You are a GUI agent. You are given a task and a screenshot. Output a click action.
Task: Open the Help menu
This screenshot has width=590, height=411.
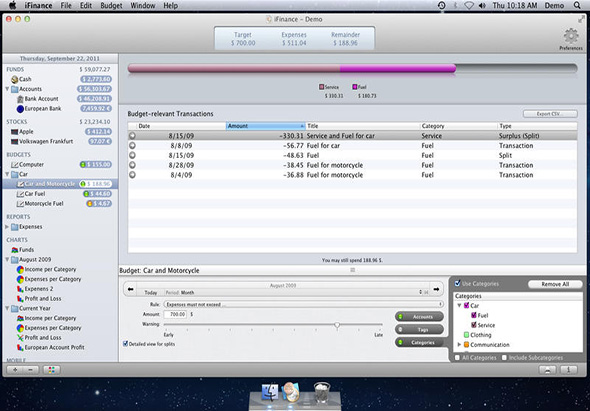[x=170, y=6]
